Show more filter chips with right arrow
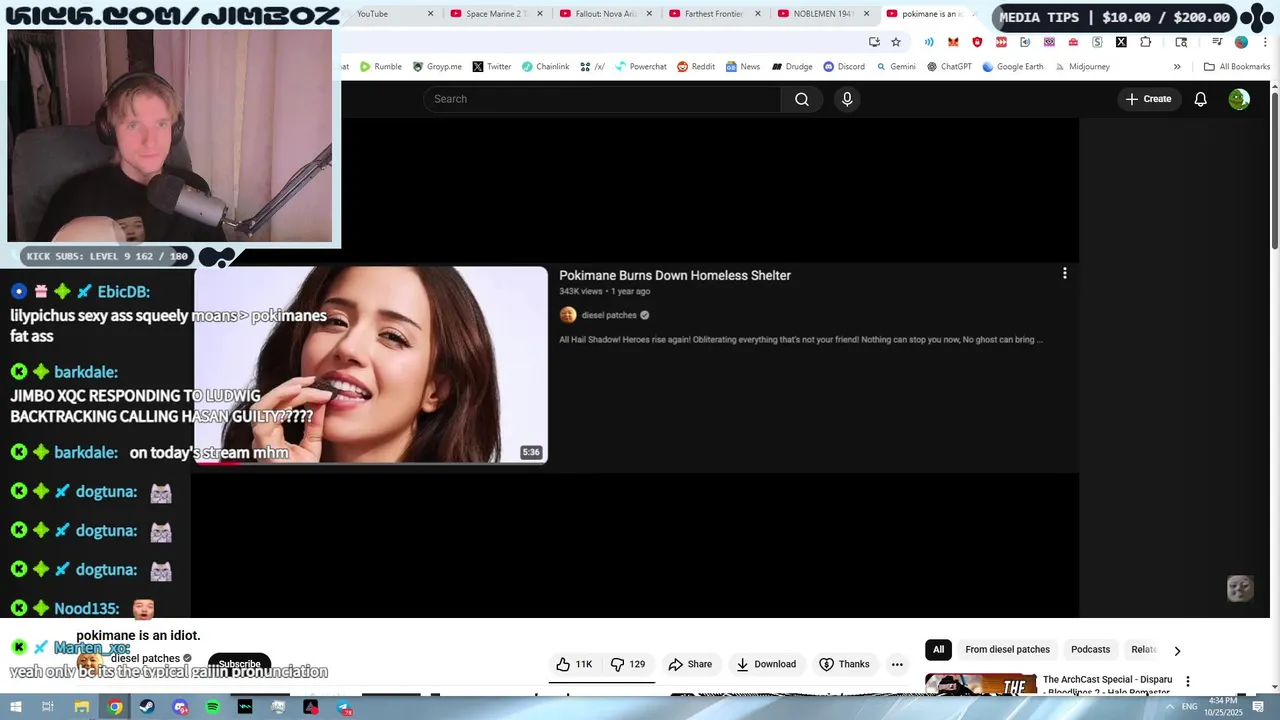Screen dimensions: 1280x720 click(x=1177, y=651)
